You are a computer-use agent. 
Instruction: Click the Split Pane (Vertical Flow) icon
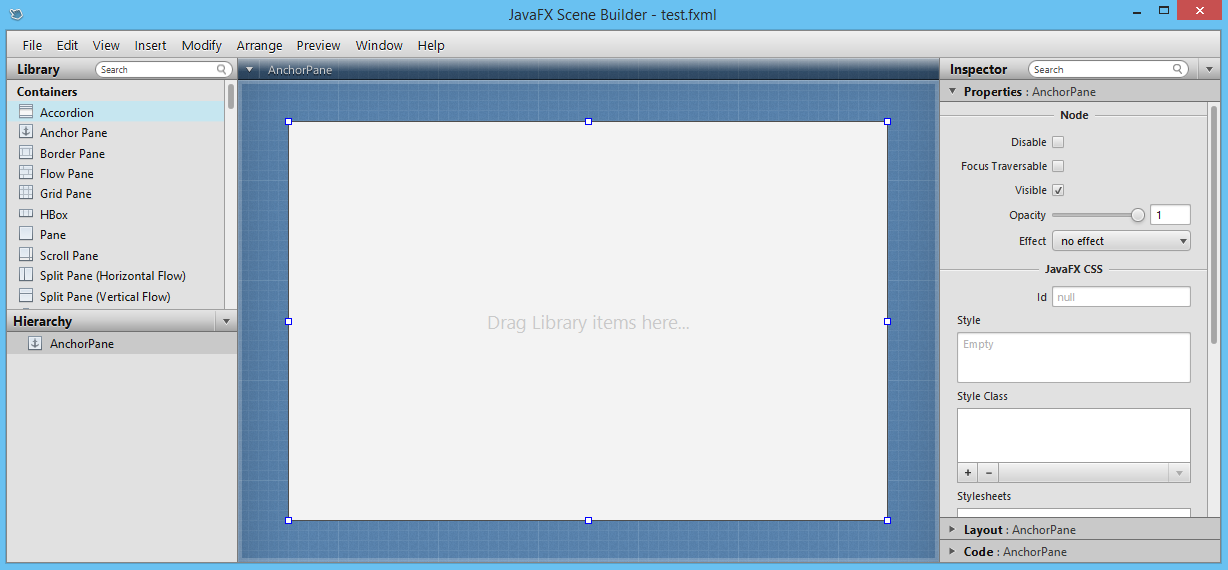click(x=26, y=296)
